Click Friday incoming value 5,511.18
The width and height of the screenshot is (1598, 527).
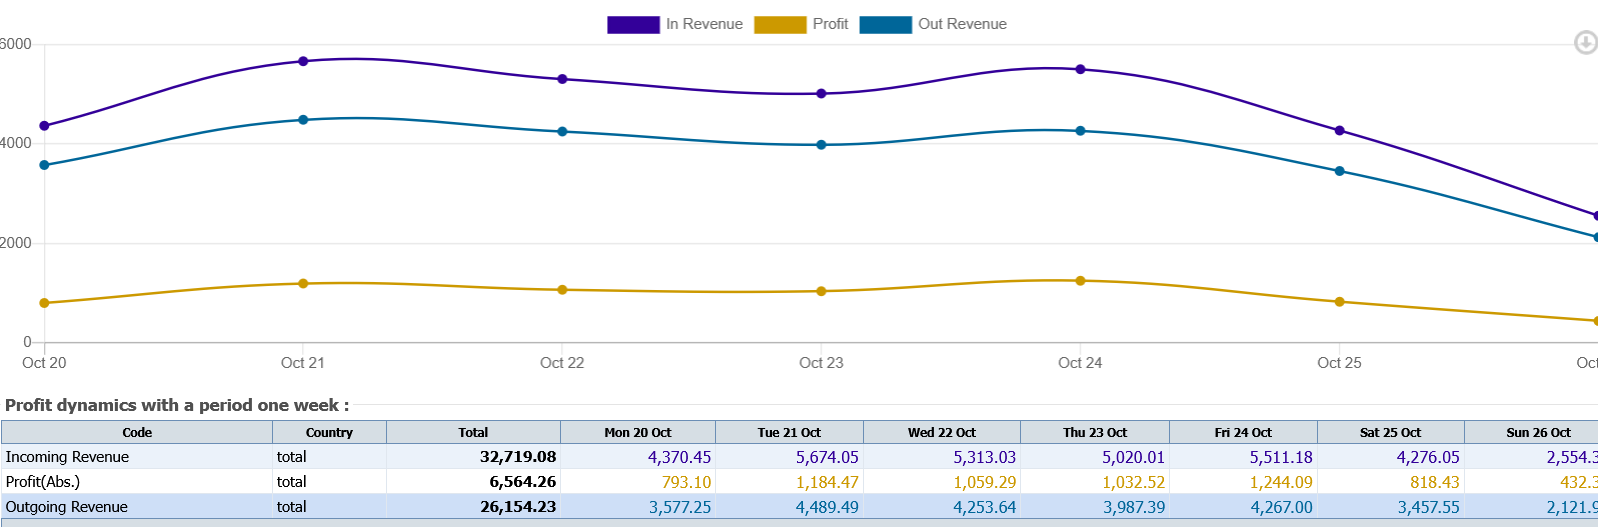1281,457
